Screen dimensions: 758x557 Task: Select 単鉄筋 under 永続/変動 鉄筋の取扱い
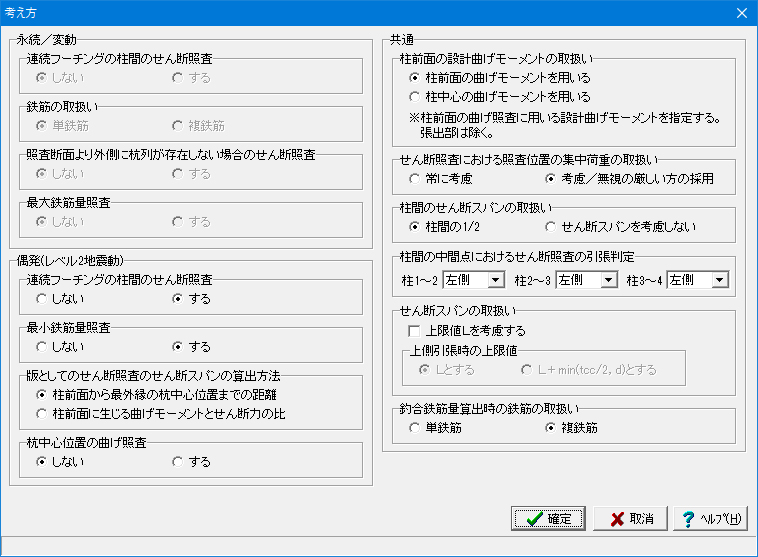[63, 126]
